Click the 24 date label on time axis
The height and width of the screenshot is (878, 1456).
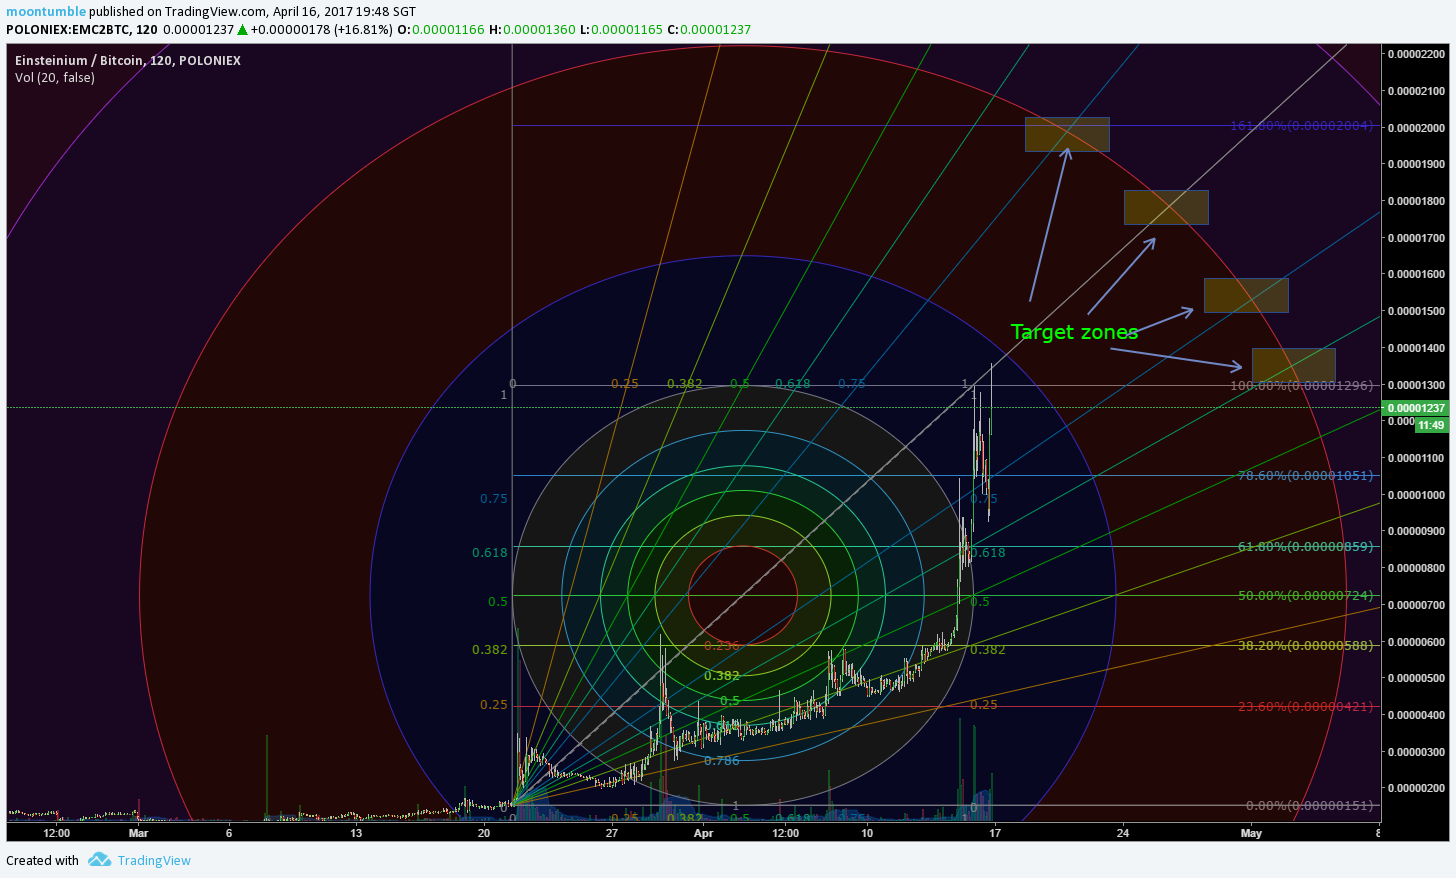(x=1123, y=833)
